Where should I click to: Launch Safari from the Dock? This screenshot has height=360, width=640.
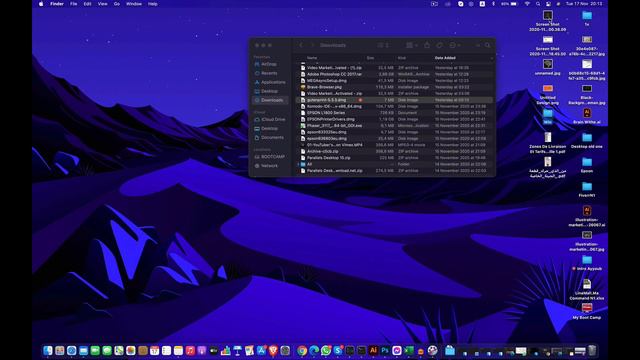tap(71, 350)
